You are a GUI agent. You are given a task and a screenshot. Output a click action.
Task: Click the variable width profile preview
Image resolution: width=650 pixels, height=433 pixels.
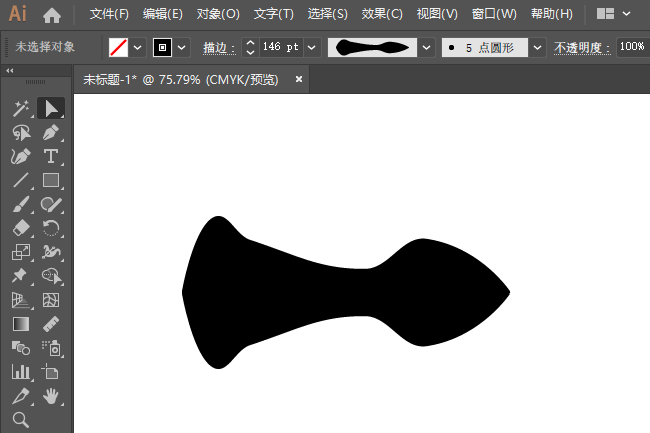pyautogui.click(x=372, y=47)
